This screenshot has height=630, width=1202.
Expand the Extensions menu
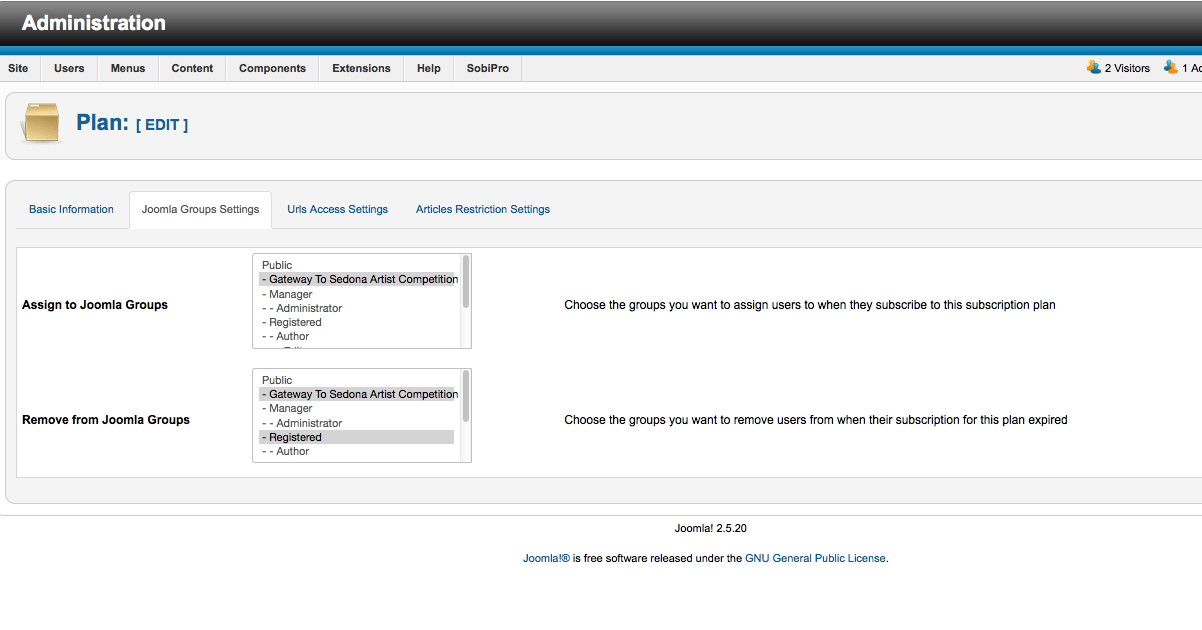[361, 68]
